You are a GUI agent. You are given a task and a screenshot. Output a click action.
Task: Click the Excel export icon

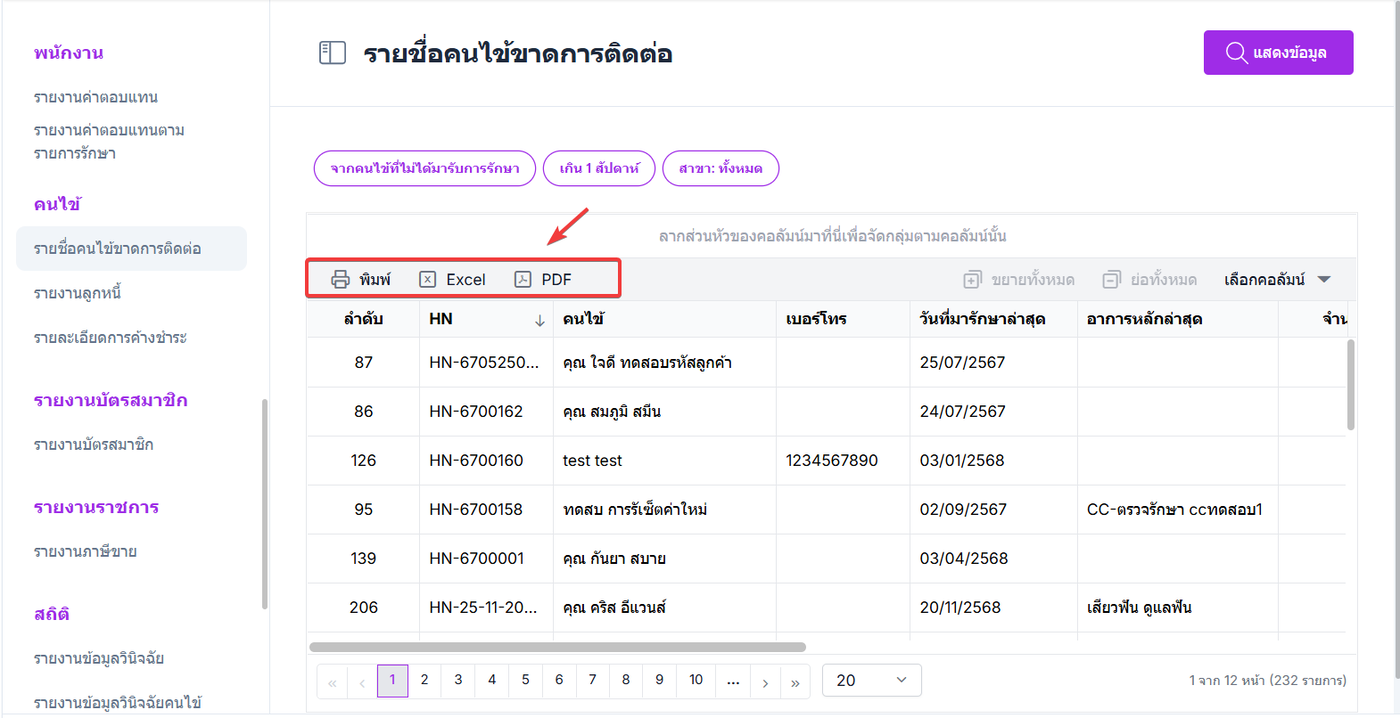[428, 280]
